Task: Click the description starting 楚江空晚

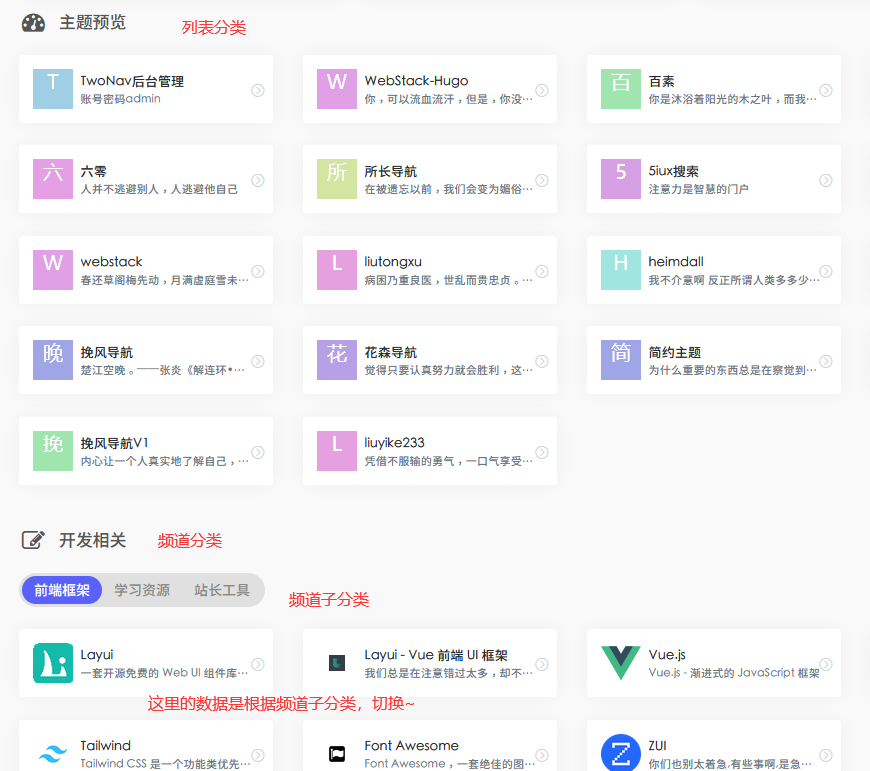Action: (163, 370)
